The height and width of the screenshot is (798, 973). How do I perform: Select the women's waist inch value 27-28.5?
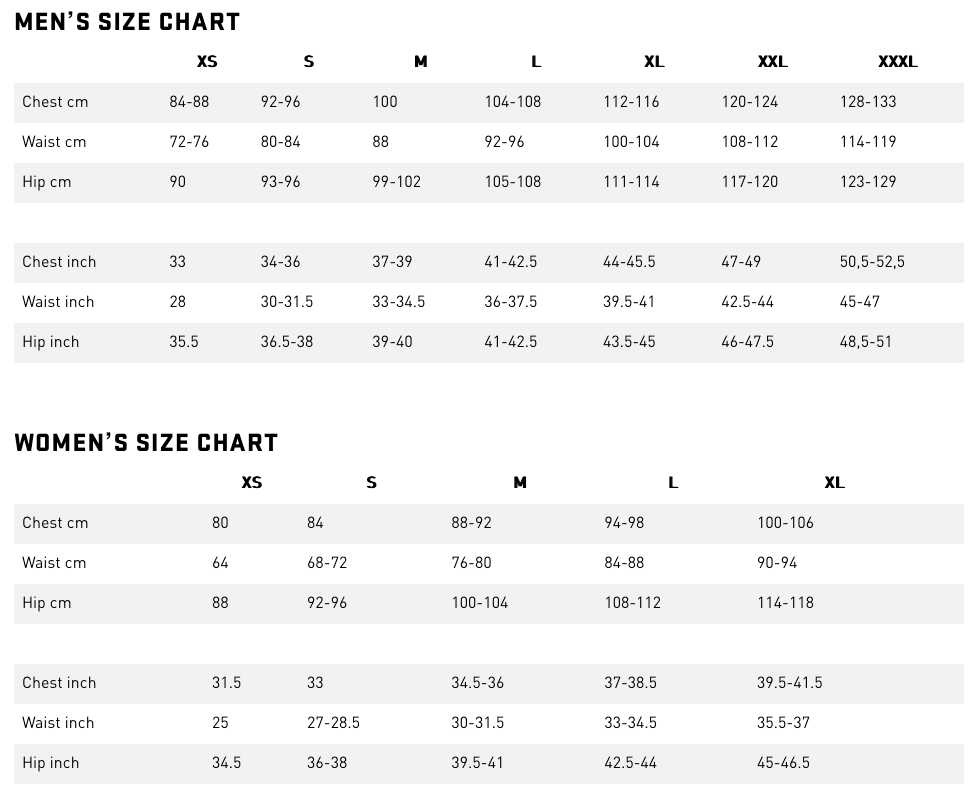333,723
